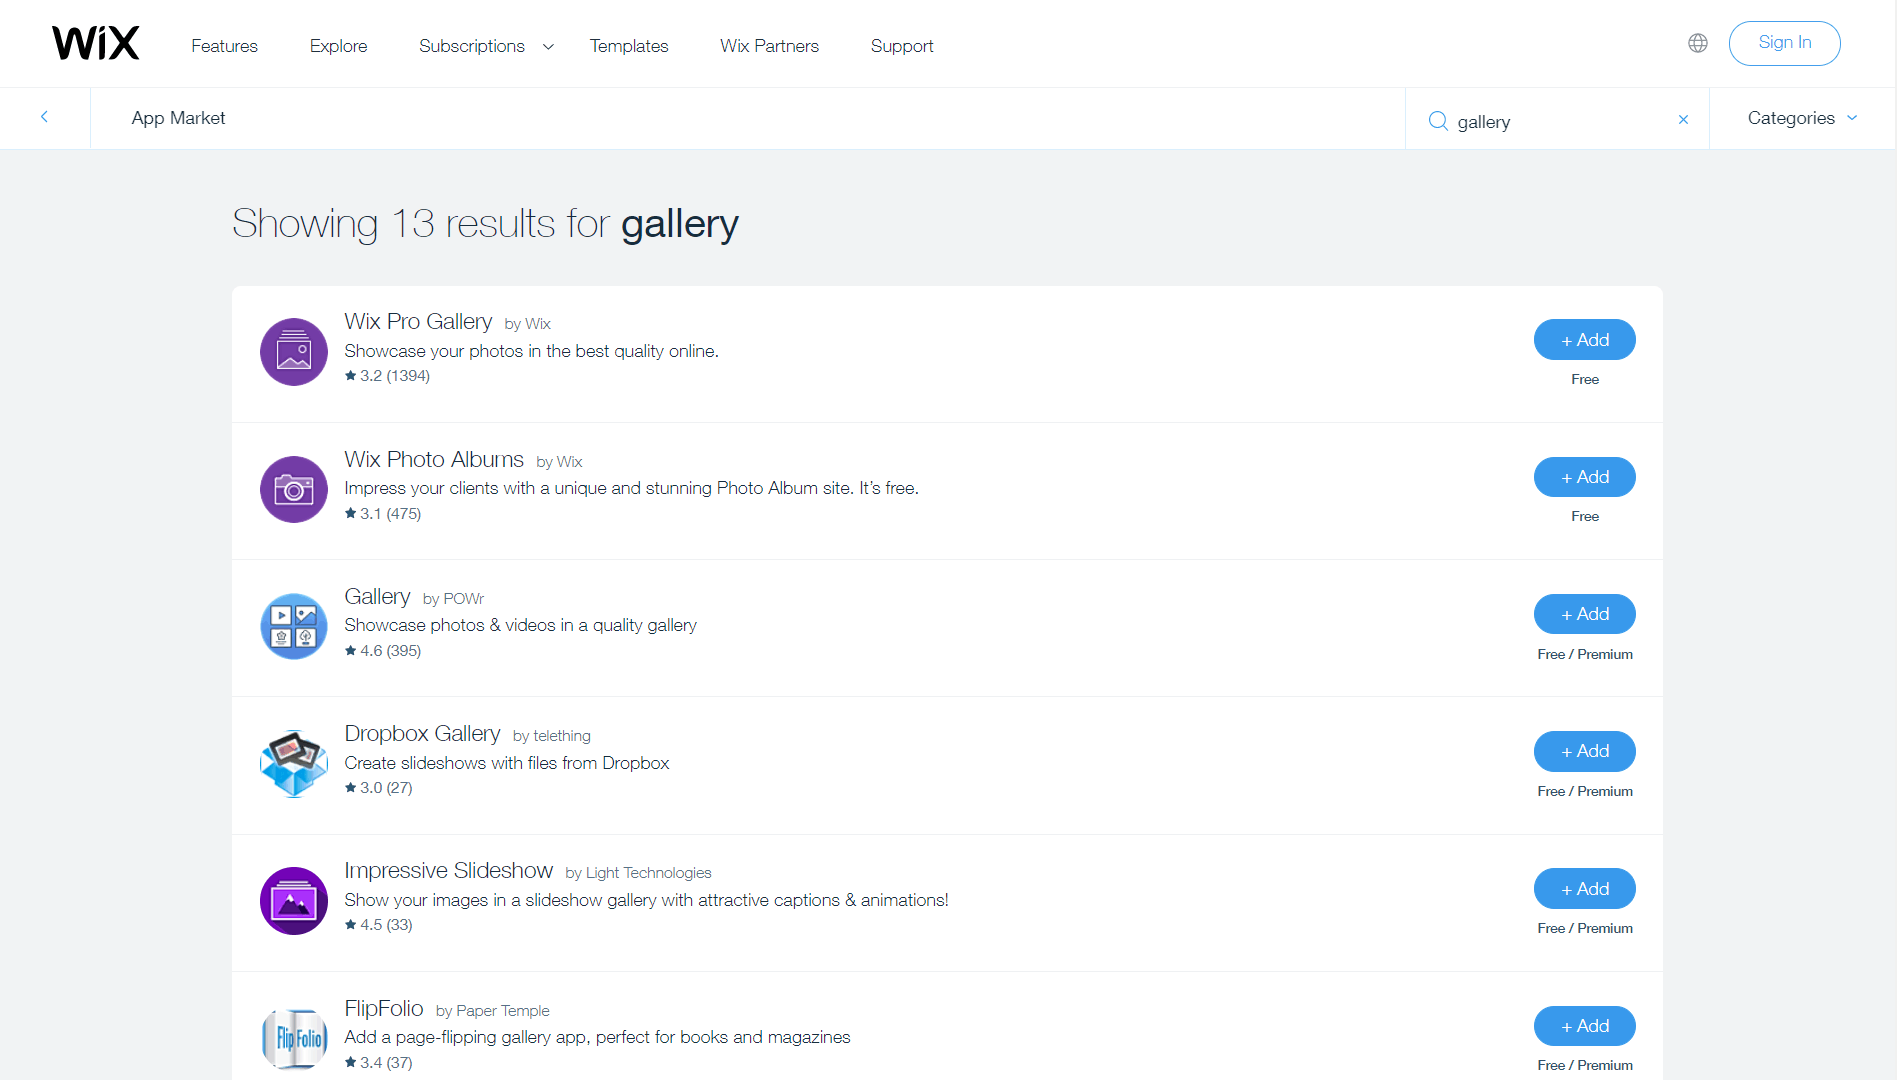Click the search magnifier icon
The image size is (1898, 1080).
[x=1438, y=121]
